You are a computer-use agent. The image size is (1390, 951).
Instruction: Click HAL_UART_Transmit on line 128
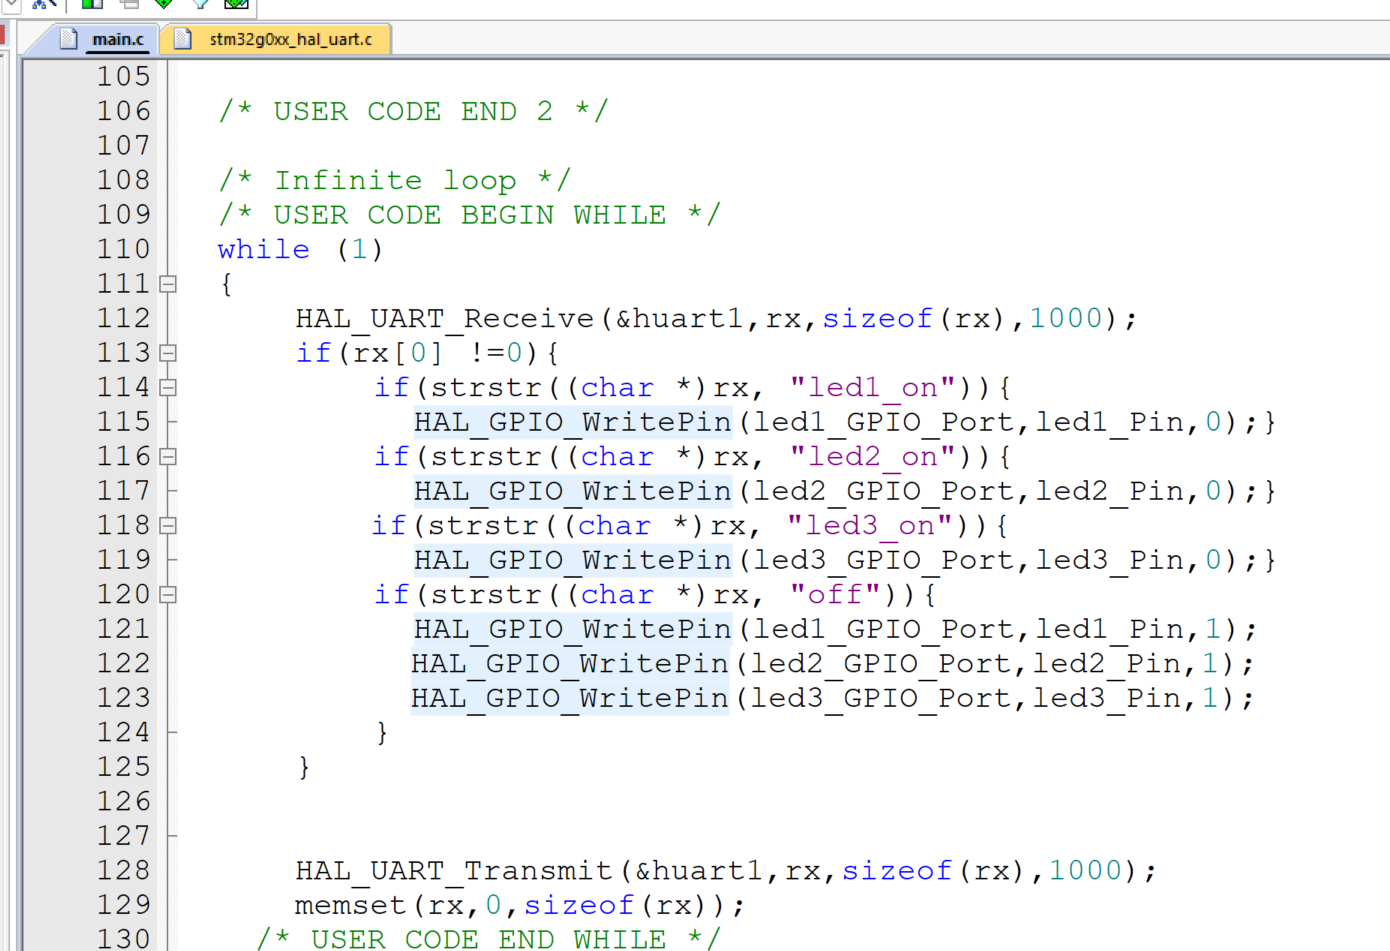[454, 871]
